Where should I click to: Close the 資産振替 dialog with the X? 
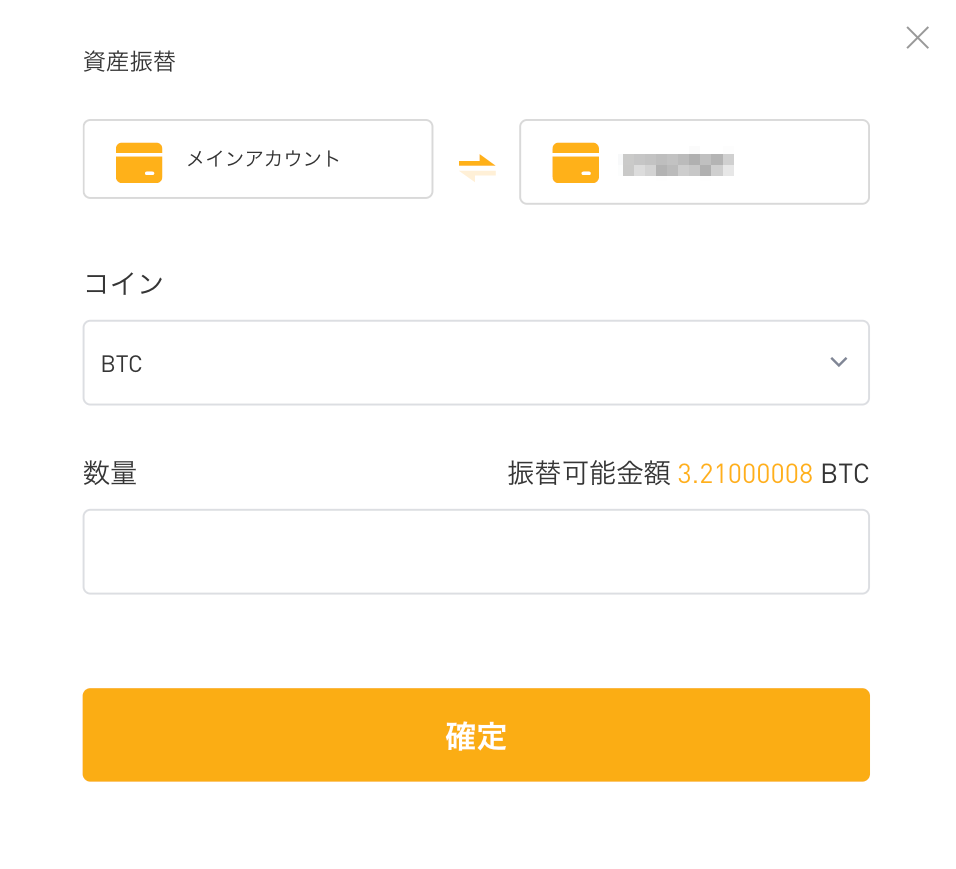(x=917, y=38)
